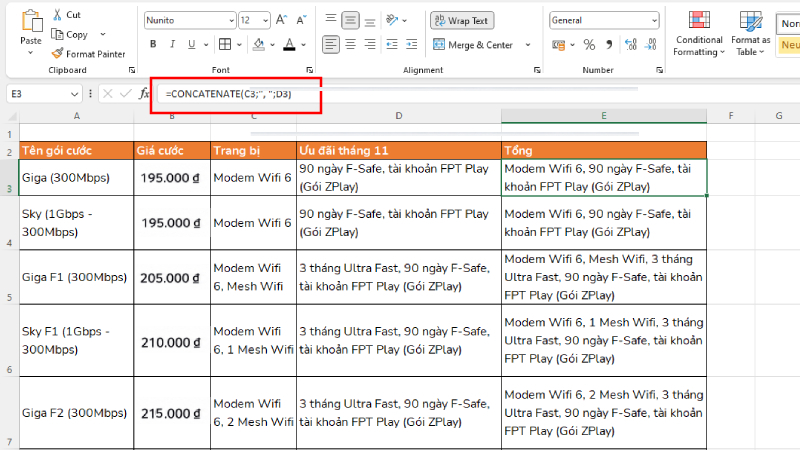Click the formula bar with CONCATENATE formula

click(x=478, y=94)
